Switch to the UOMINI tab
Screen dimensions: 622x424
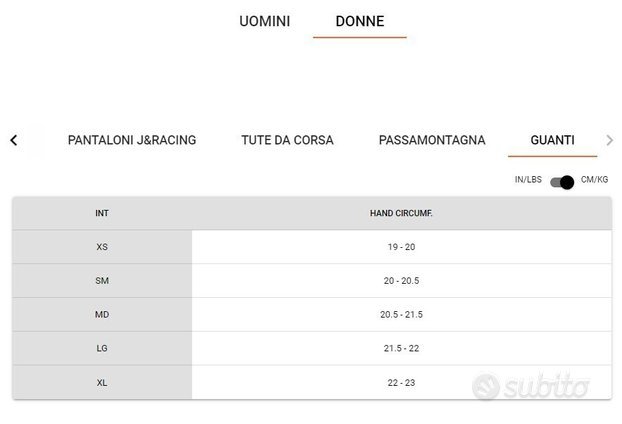(265, 21)
